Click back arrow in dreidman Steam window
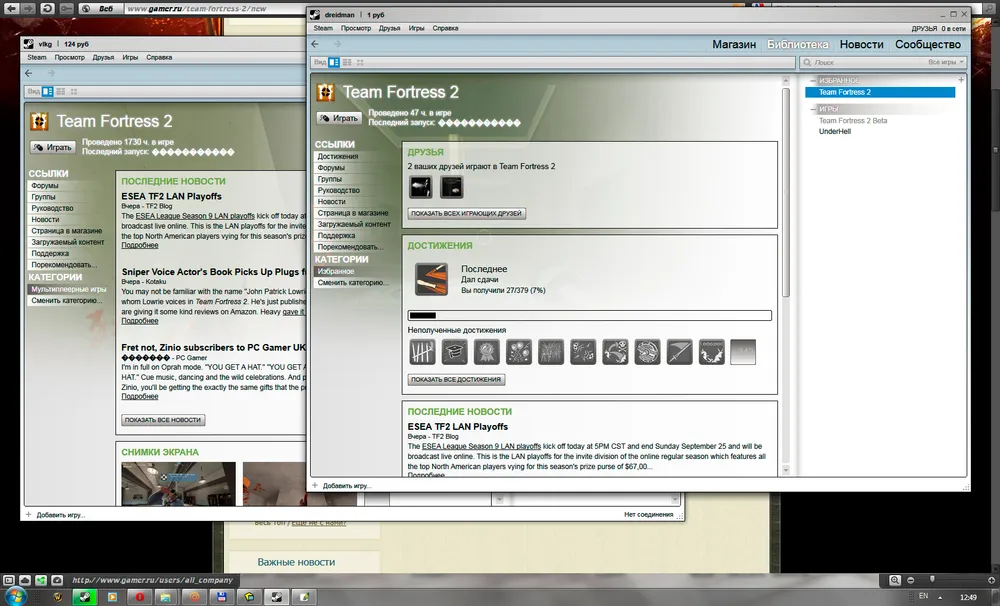This screenshot has height=606, width=1000. pos(315,44)
